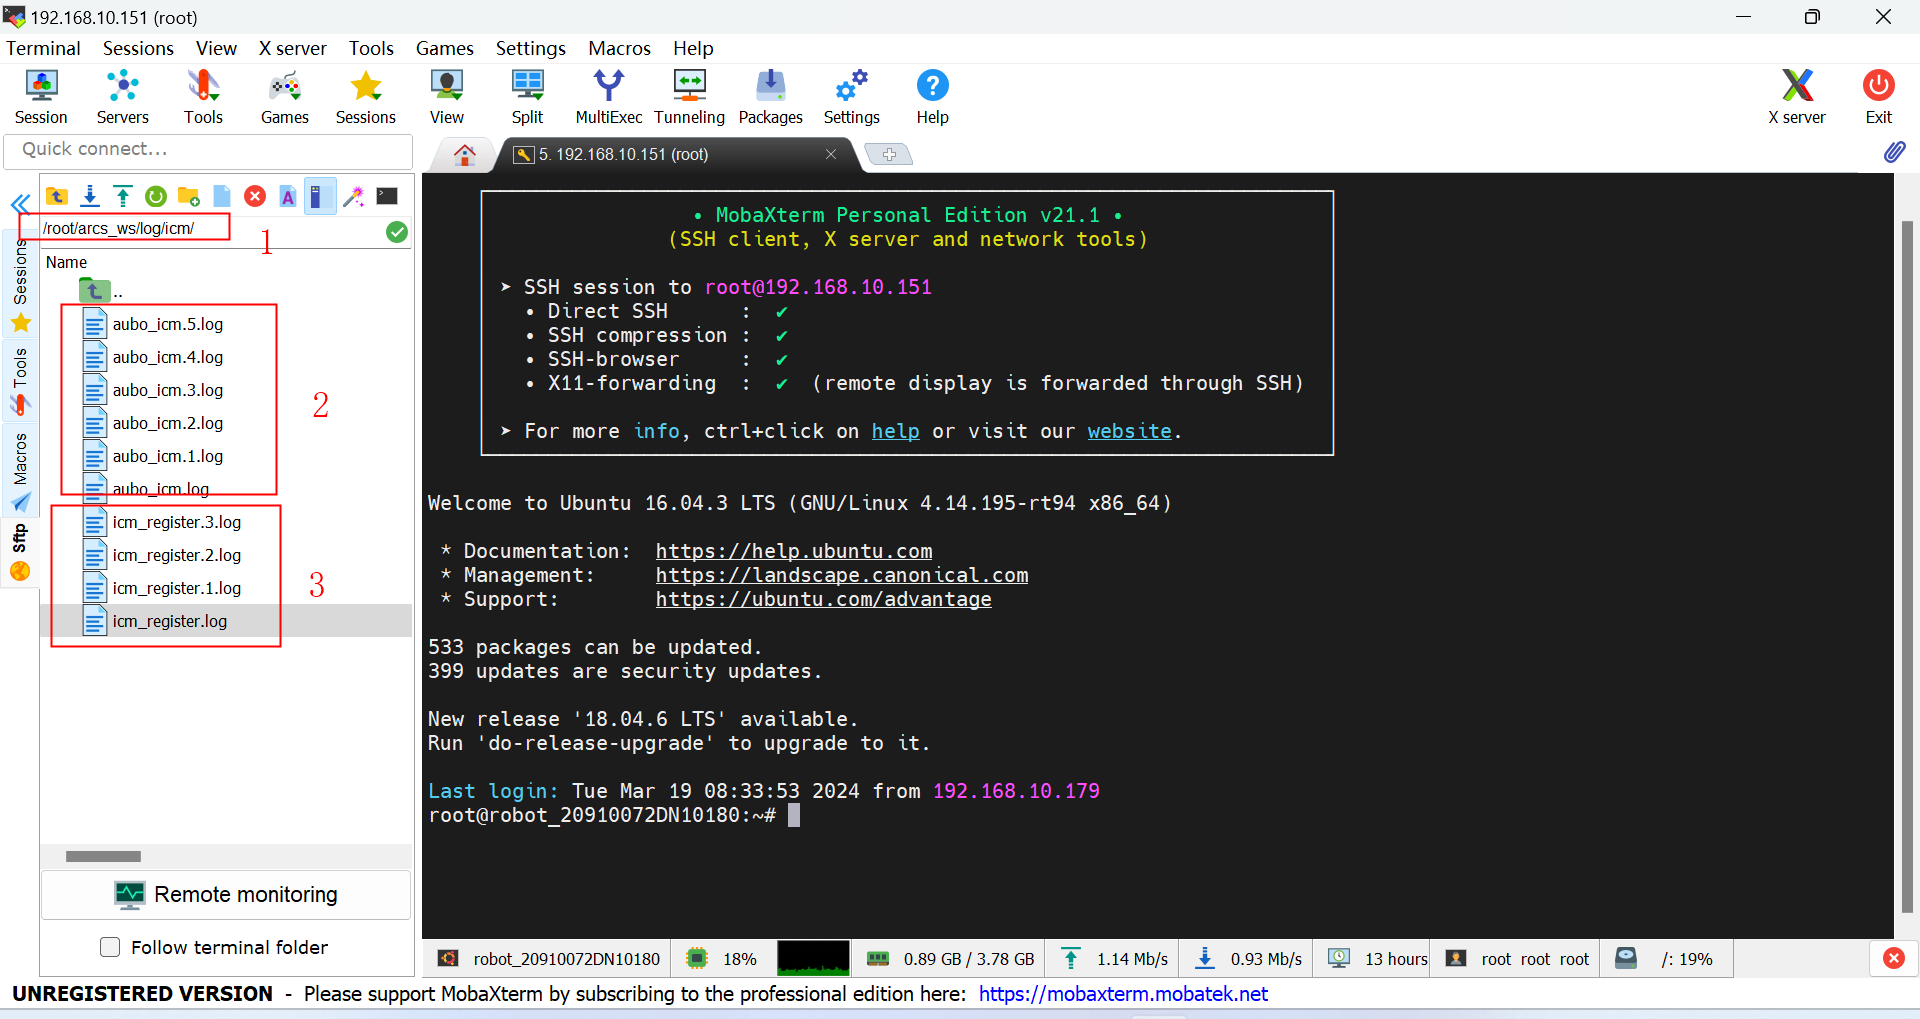Image resolution: width=1920 pixels, height=1019 pixels.
Task: Click the parent '..' folder entry
Action: click(101, 291)
